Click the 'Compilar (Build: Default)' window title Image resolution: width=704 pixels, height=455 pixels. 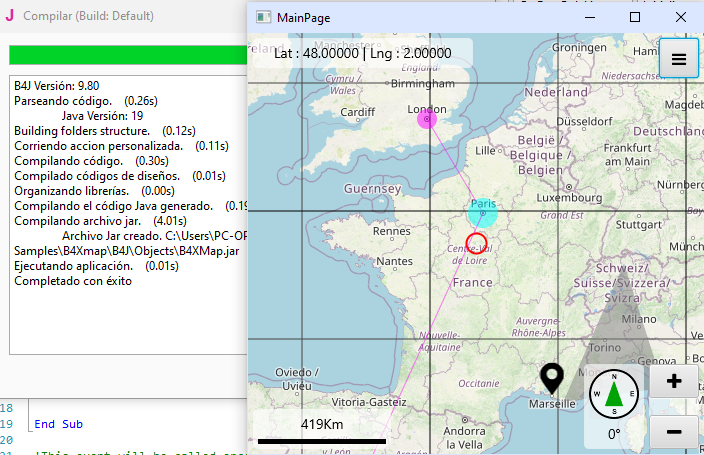coord(88,16)
